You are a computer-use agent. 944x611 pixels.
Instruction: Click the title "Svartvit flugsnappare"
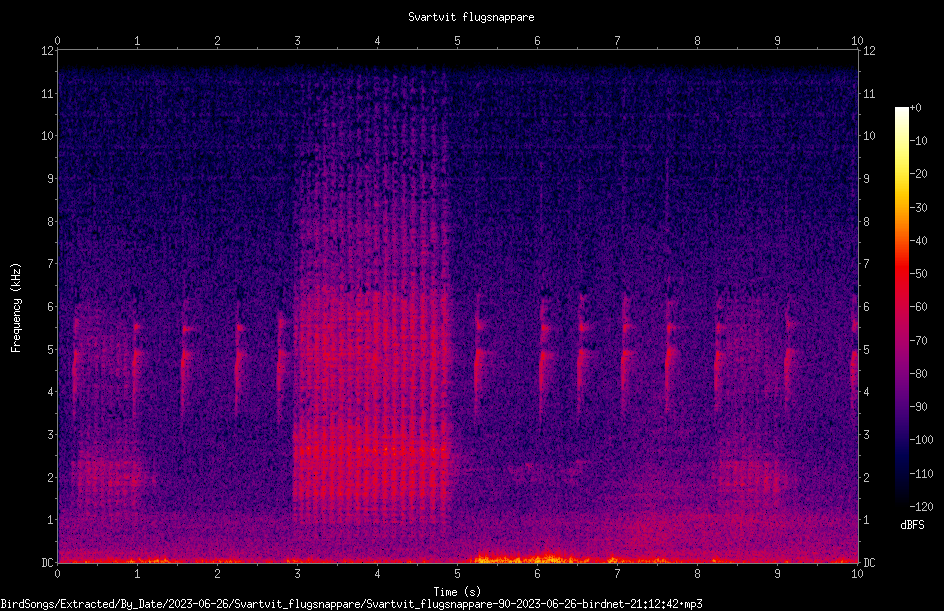pyautogui.click(x=471, y=17)
